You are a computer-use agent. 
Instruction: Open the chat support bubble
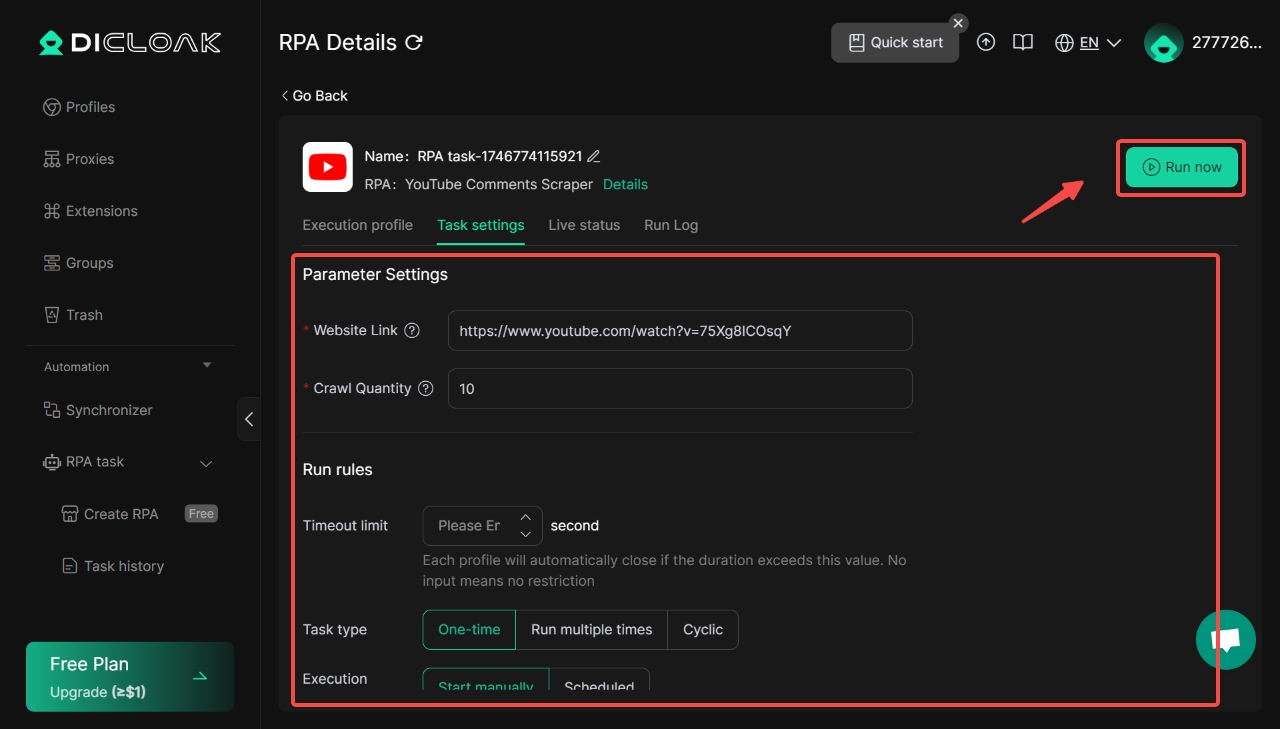coord(1225,639)
